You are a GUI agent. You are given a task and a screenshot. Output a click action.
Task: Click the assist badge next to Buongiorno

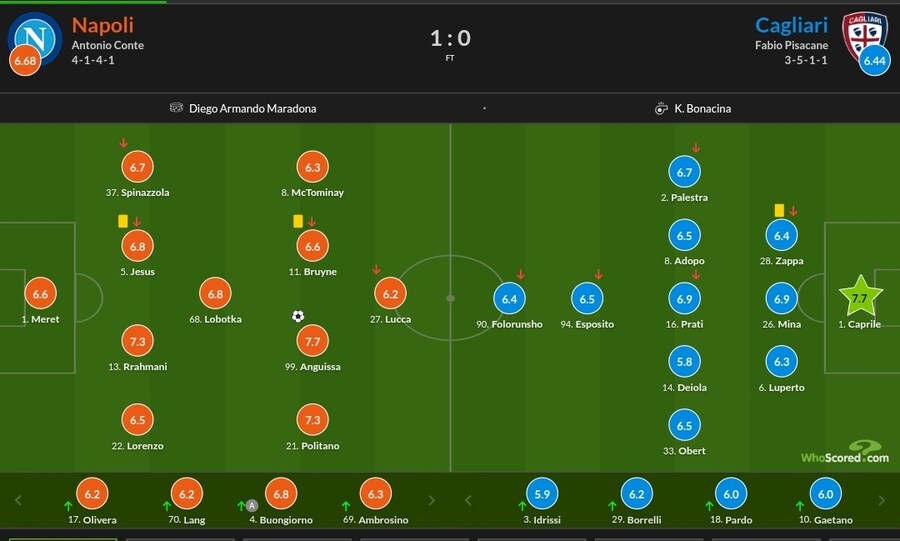tap(251, 505)
